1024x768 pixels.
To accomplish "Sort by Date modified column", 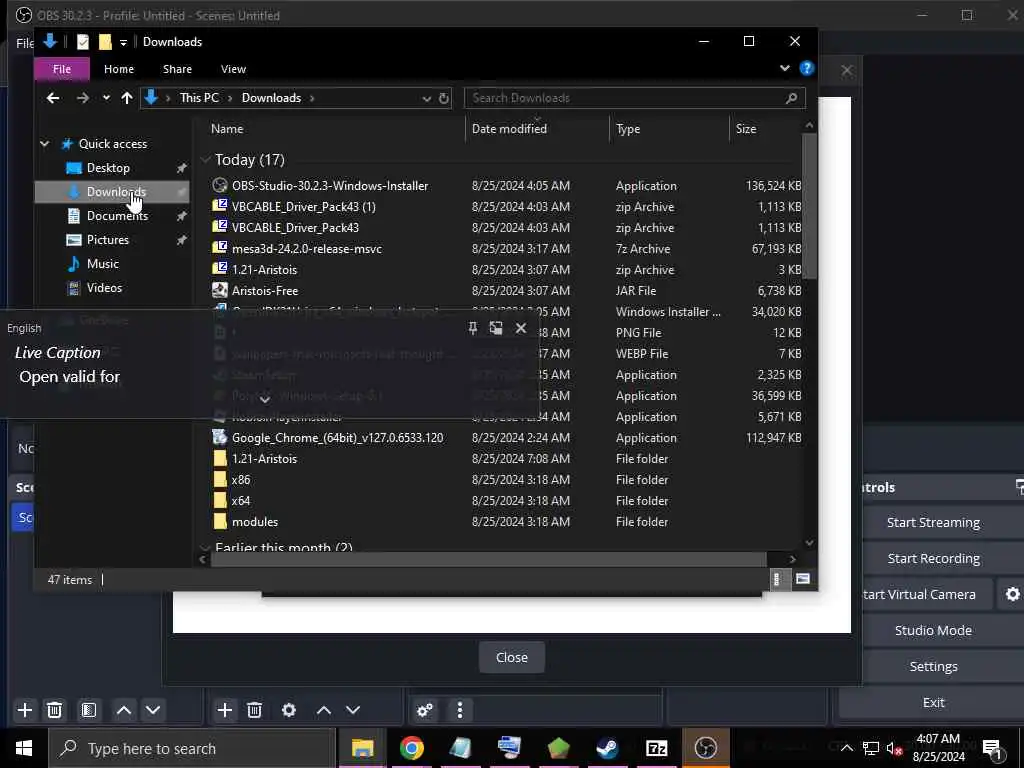I will click(x=509, y=129).
